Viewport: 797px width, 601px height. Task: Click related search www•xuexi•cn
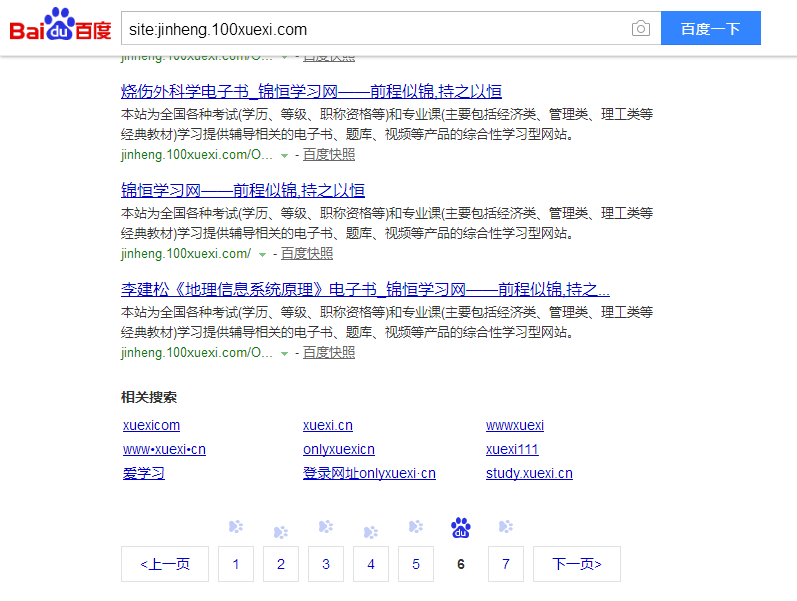coord(164,449)
